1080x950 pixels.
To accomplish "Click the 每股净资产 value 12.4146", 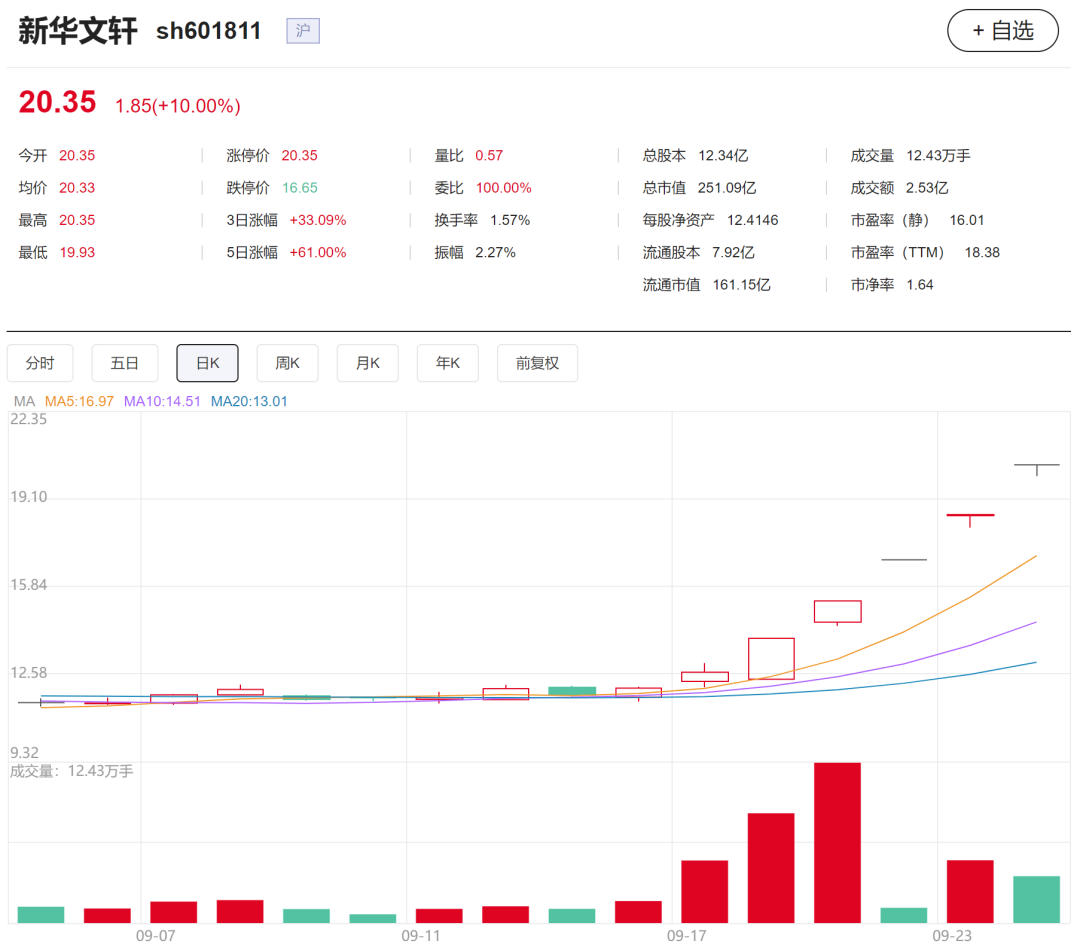I will coord(753,220).
